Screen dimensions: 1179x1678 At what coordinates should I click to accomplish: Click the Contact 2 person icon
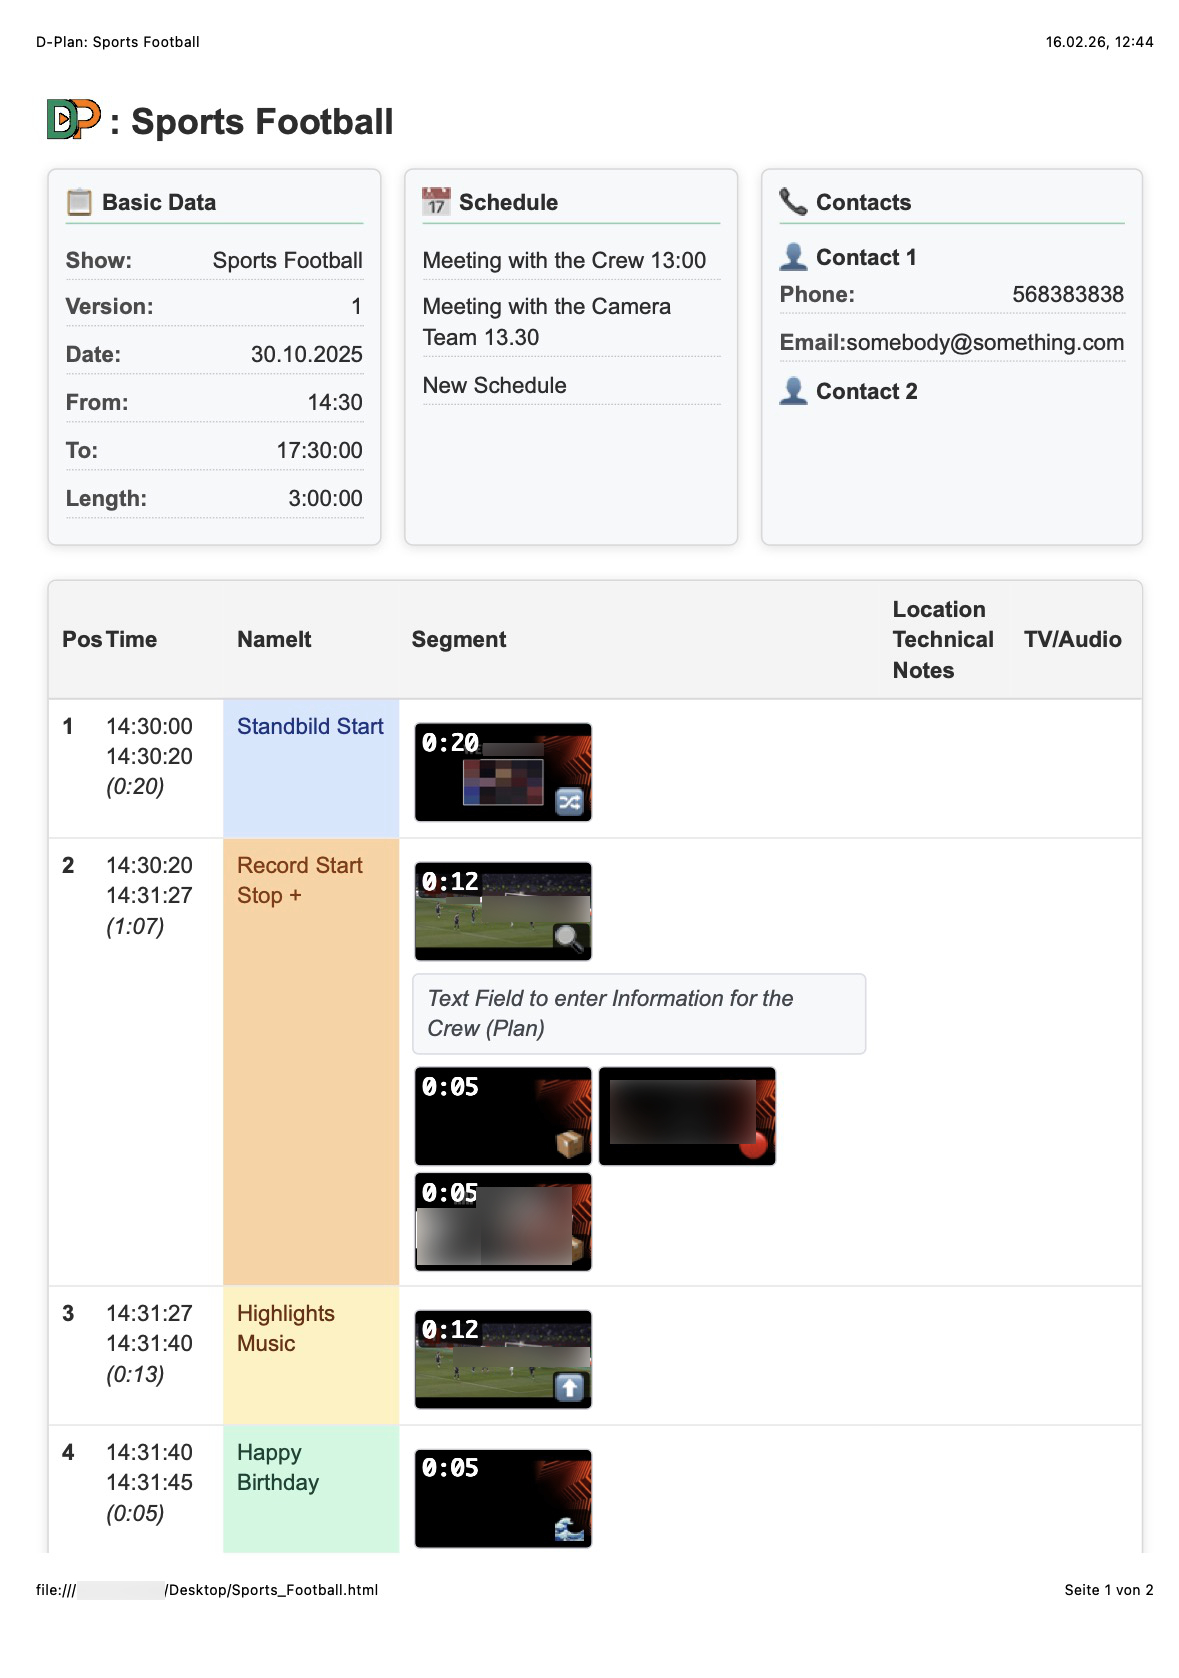(793, 391)
